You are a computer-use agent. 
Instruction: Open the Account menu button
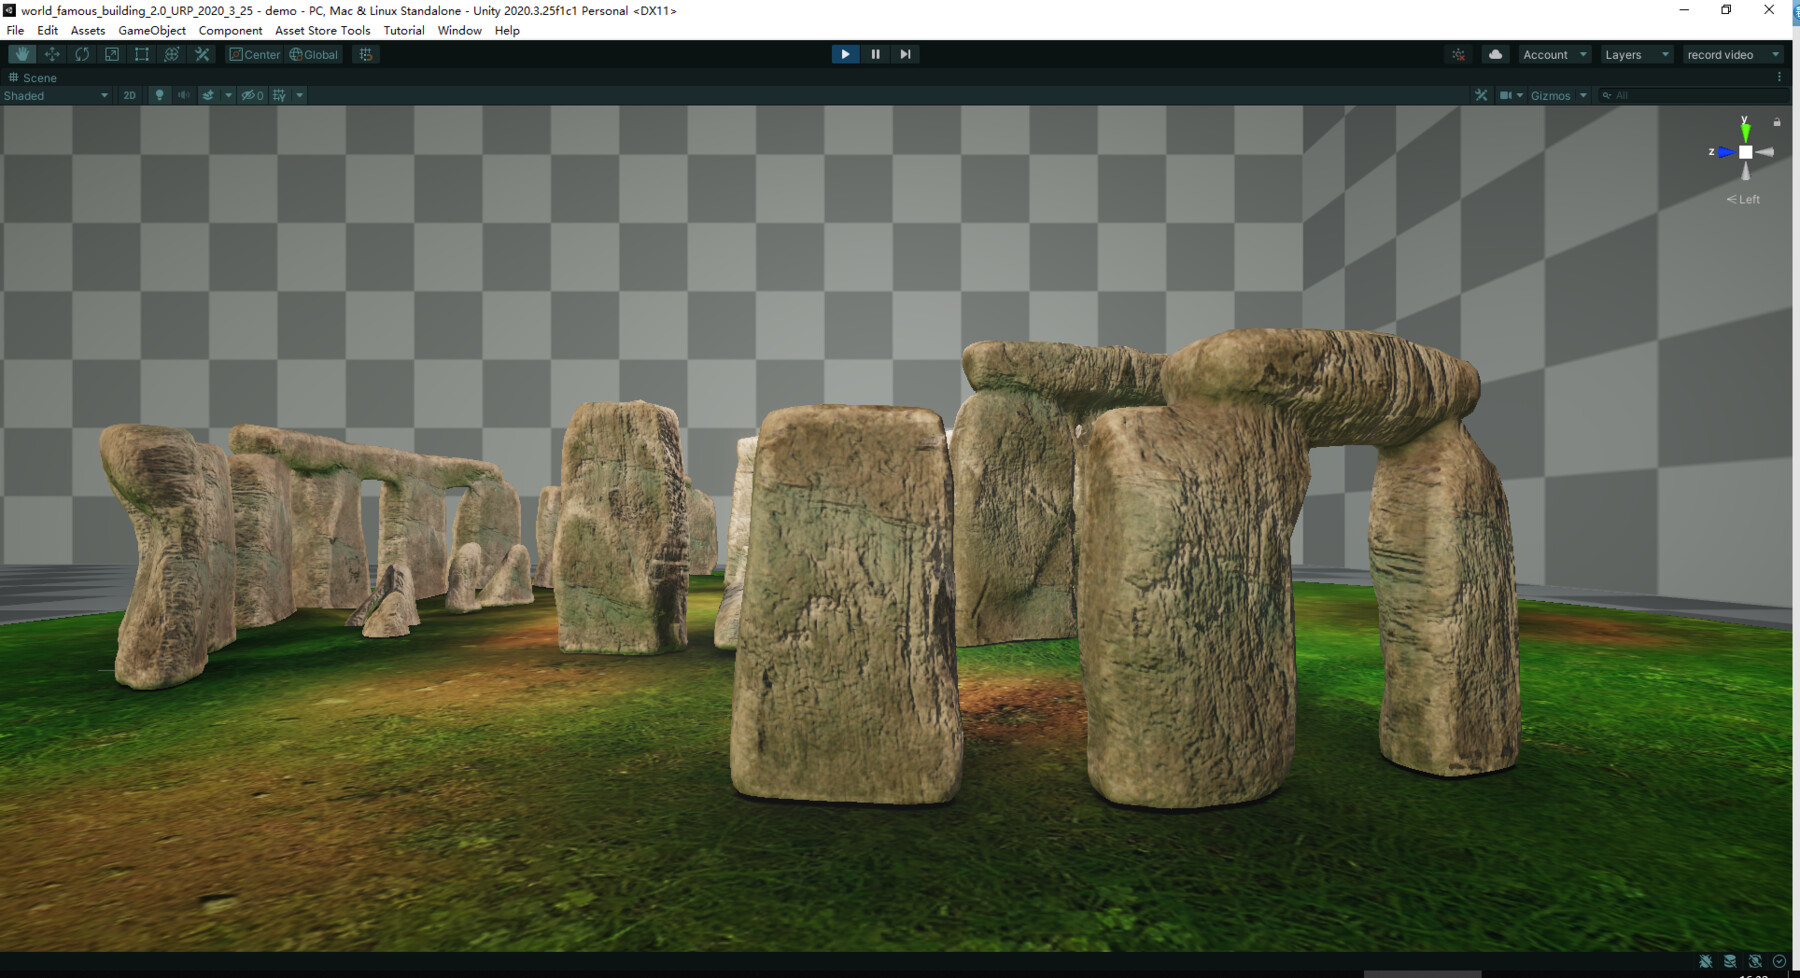[x=1554, y=54]
